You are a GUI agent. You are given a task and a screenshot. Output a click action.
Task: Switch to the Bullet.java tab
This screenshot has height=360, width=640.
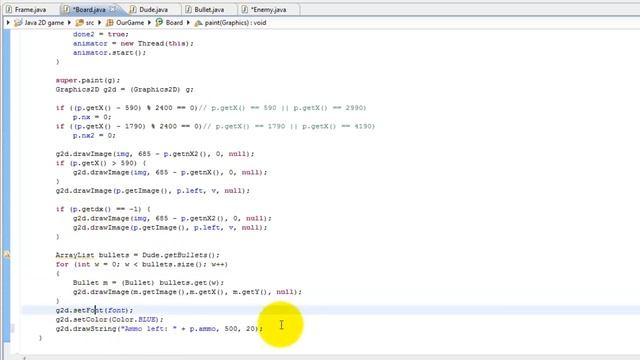coord(209,9)
